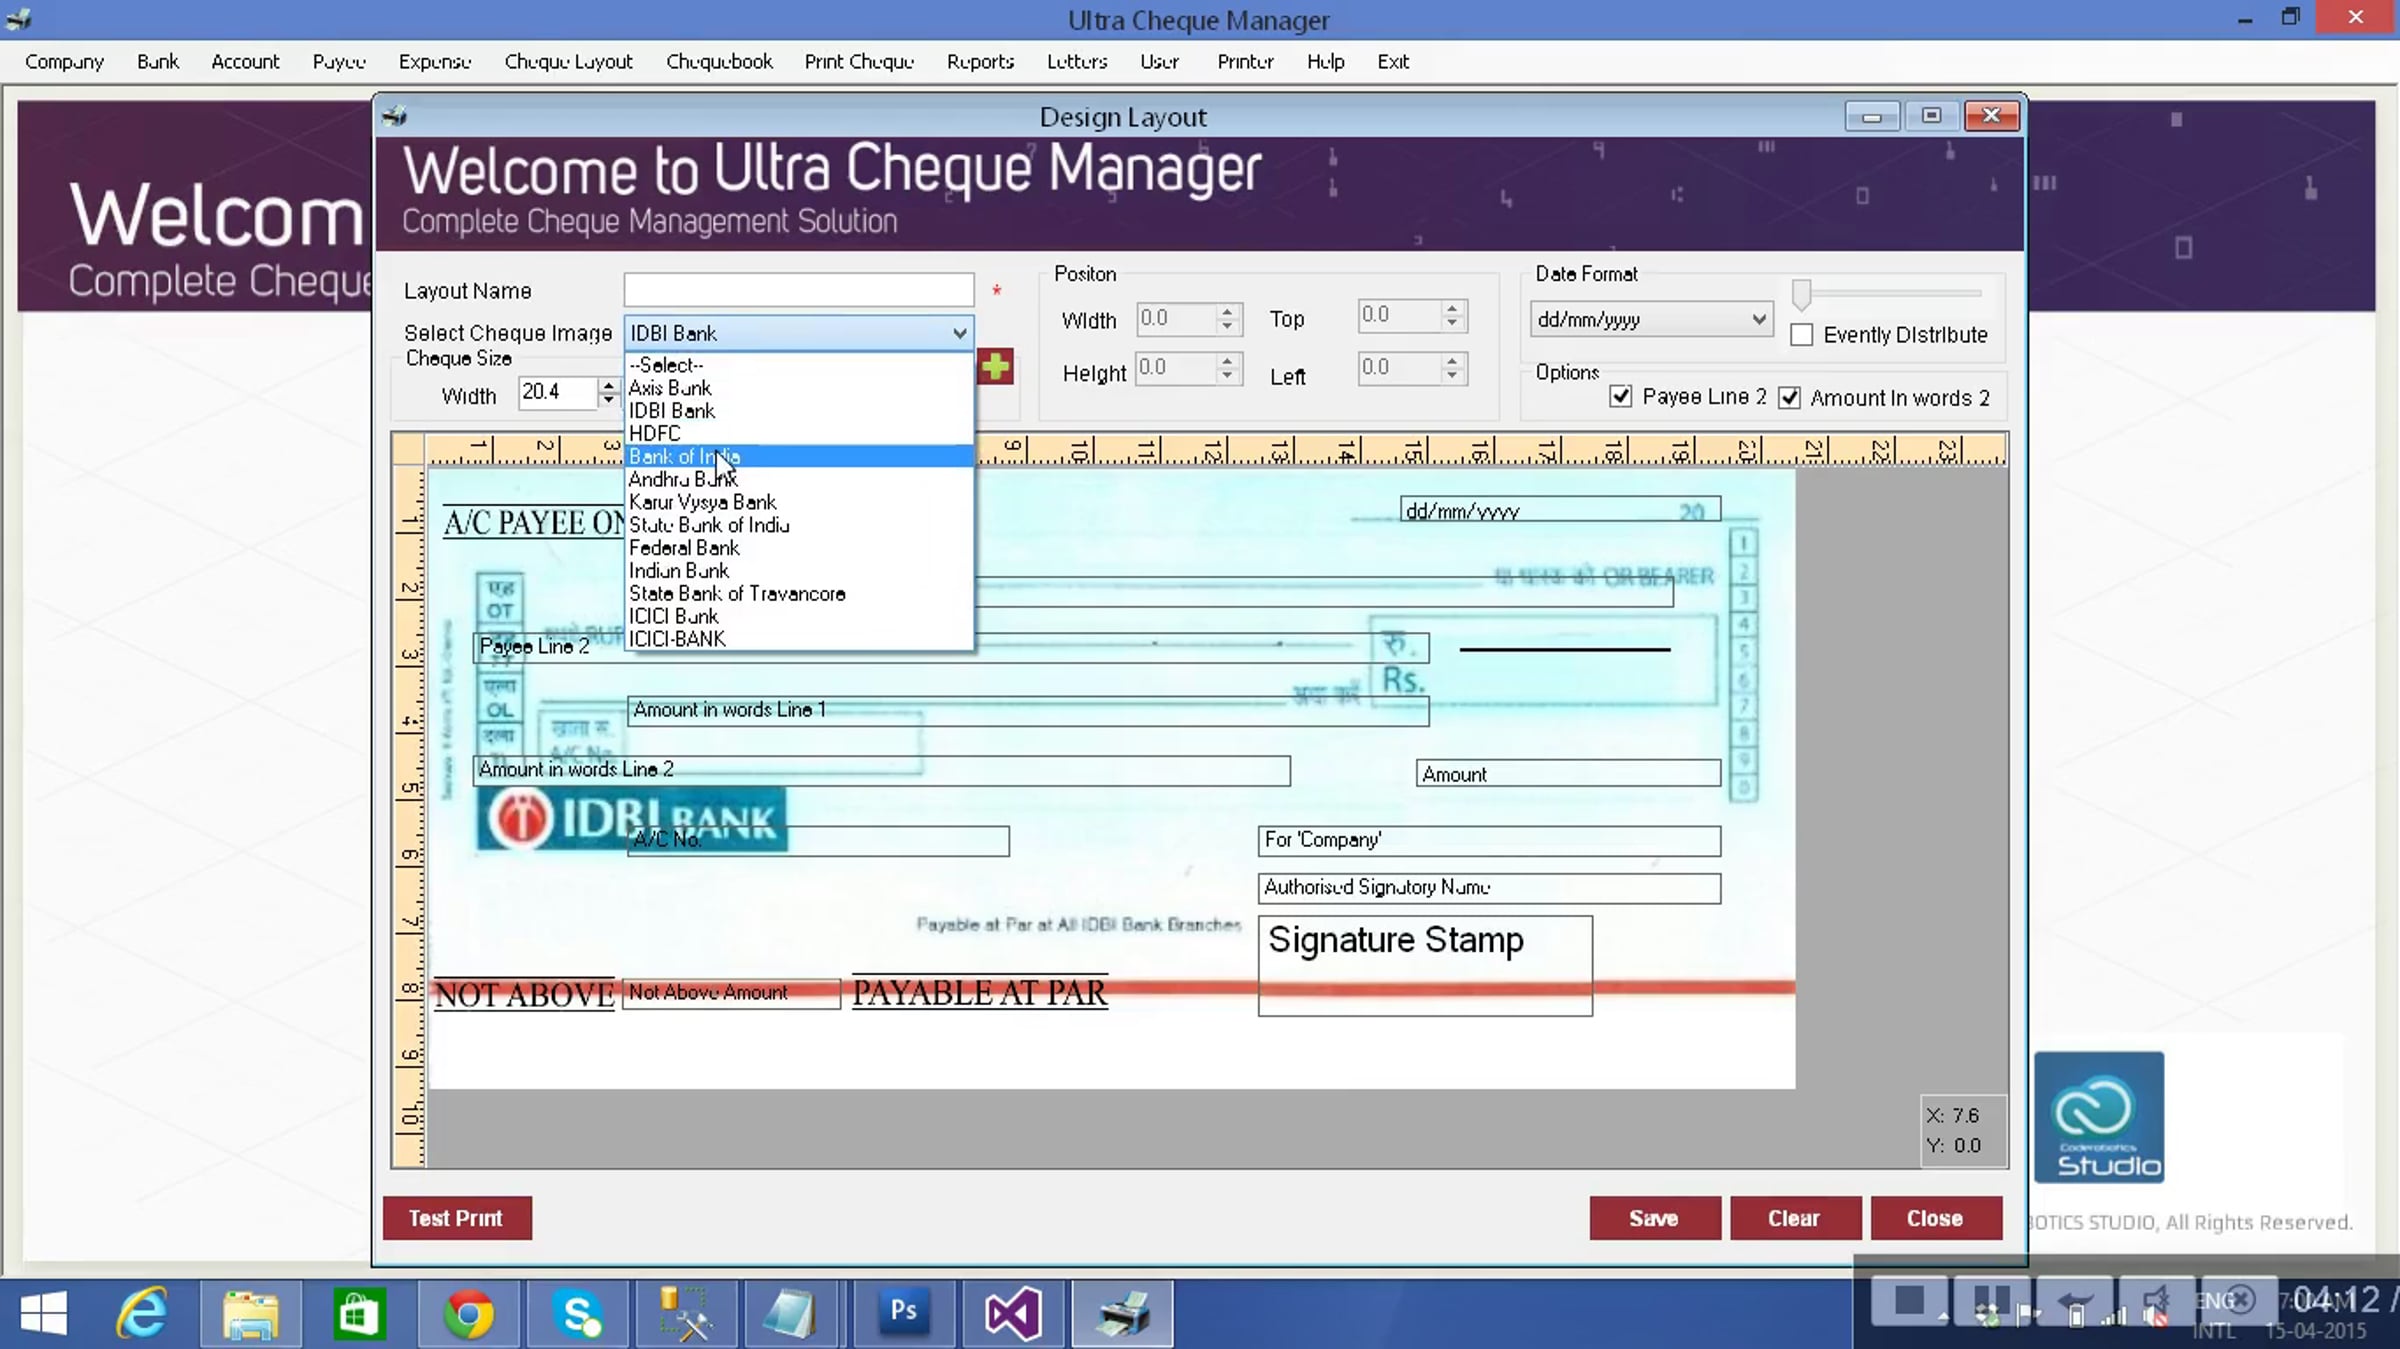This screenshot has height=1349, width=2400.
Task: Select the dd/mm/yyyy date field on cheque
Action: coord(1560,510)
